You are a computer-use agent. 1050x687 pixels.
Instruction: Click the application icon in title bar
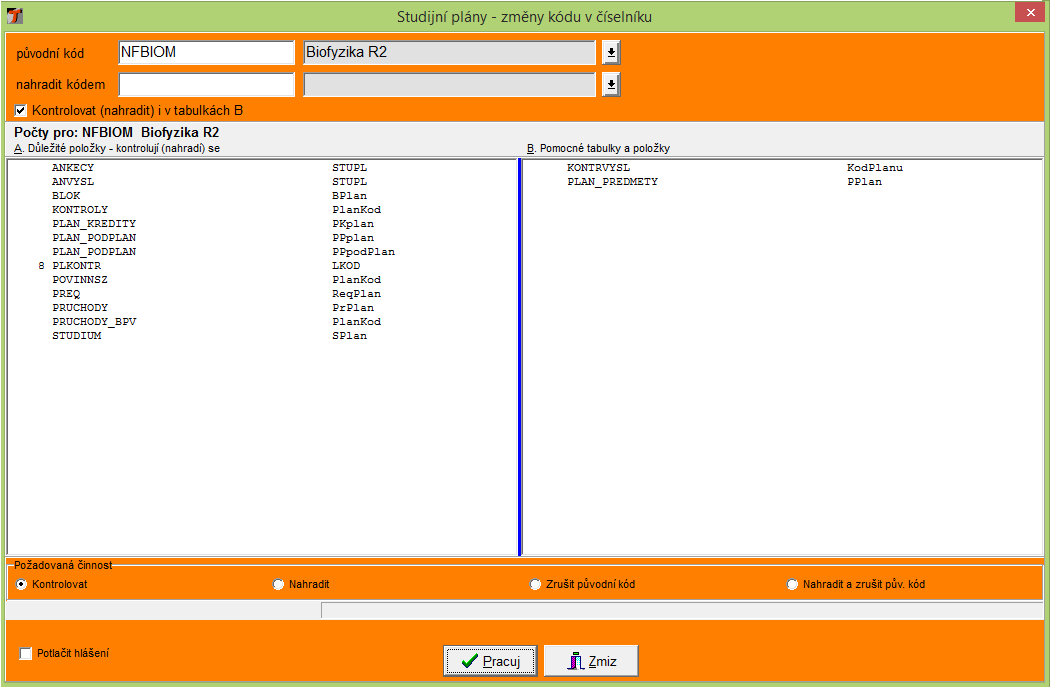tap(15, 16)
